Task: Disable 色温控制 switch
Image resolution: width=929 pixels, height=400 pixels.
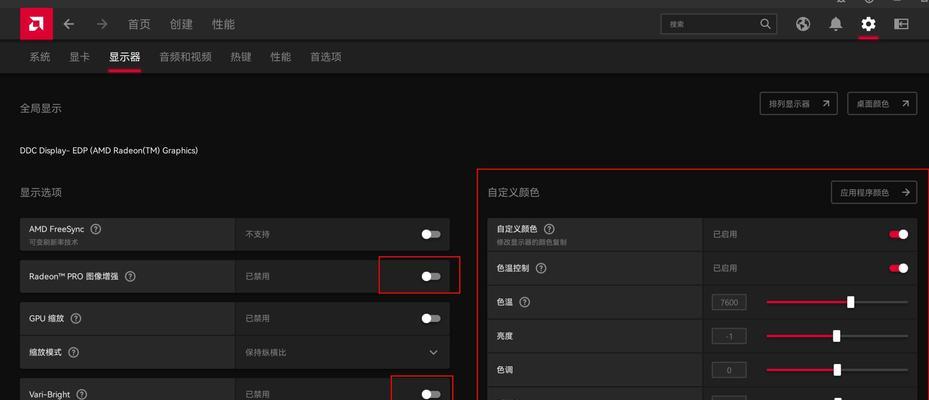Action: [899, 268]
